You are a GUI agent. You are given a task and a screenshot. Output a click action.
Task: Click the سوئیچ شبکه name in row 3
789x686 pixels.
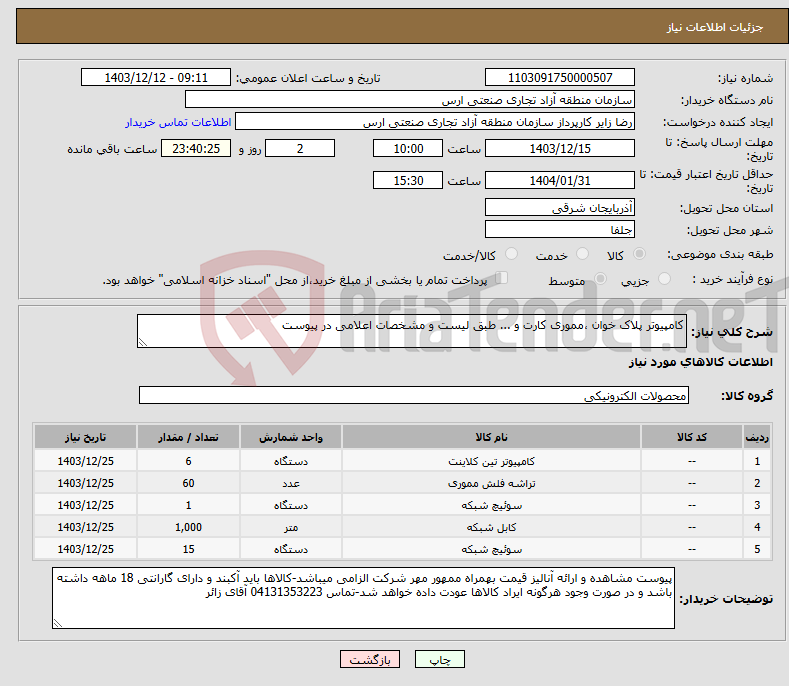tap(491, 505)
